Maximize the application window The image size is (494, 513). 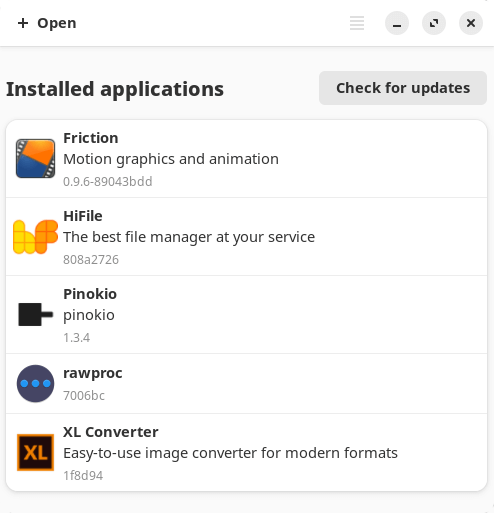point(434,23)
